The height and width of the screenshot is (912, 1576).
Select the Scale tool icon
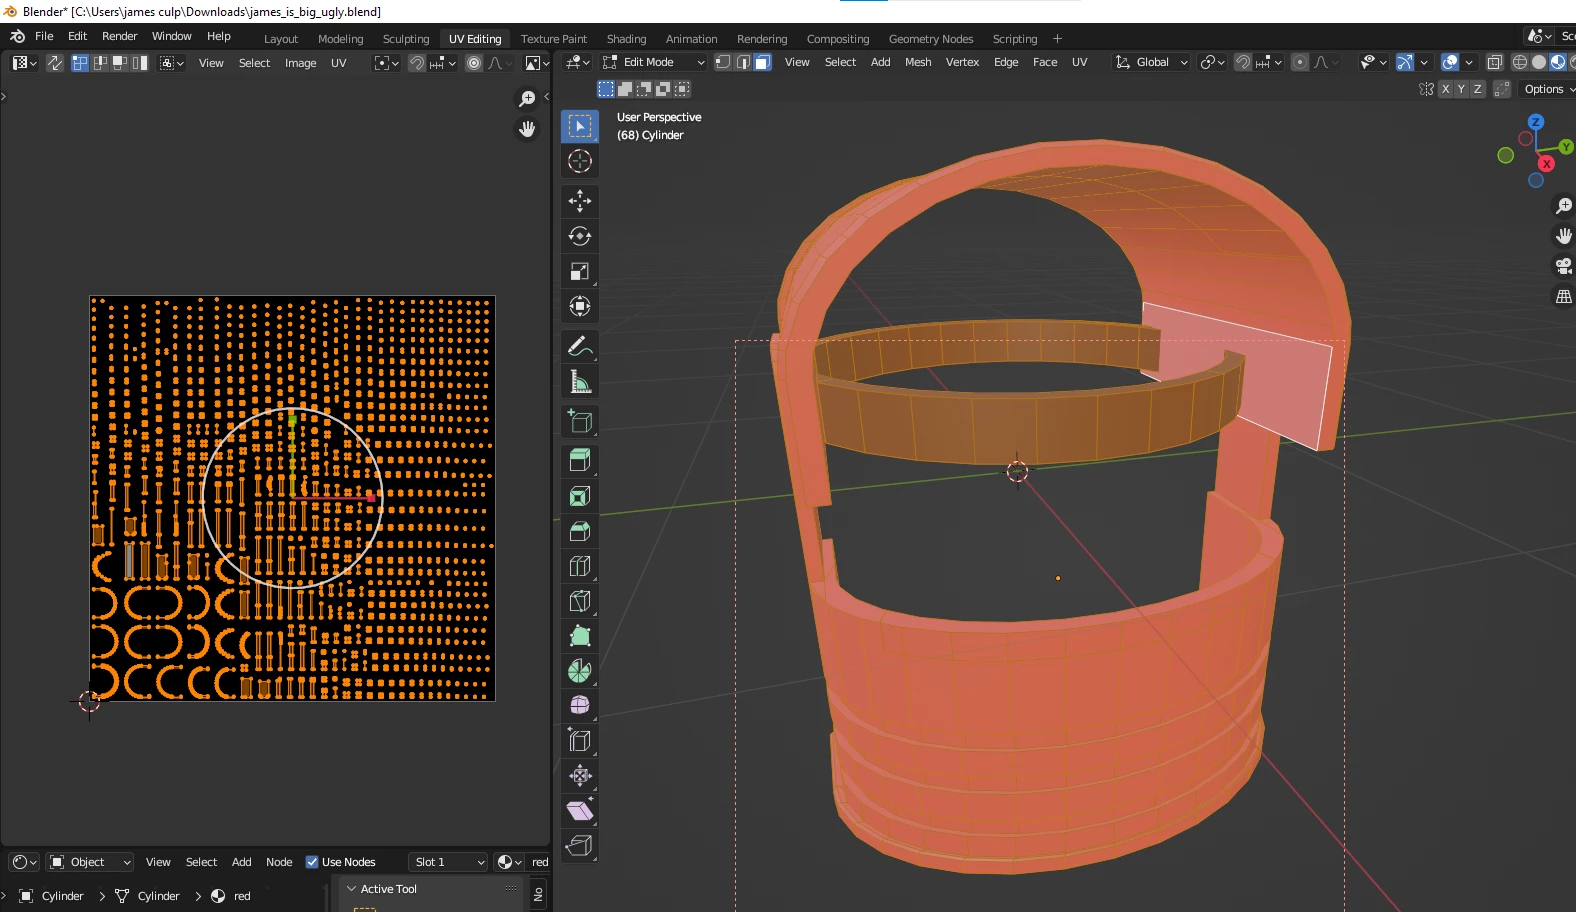pos(580,271)
